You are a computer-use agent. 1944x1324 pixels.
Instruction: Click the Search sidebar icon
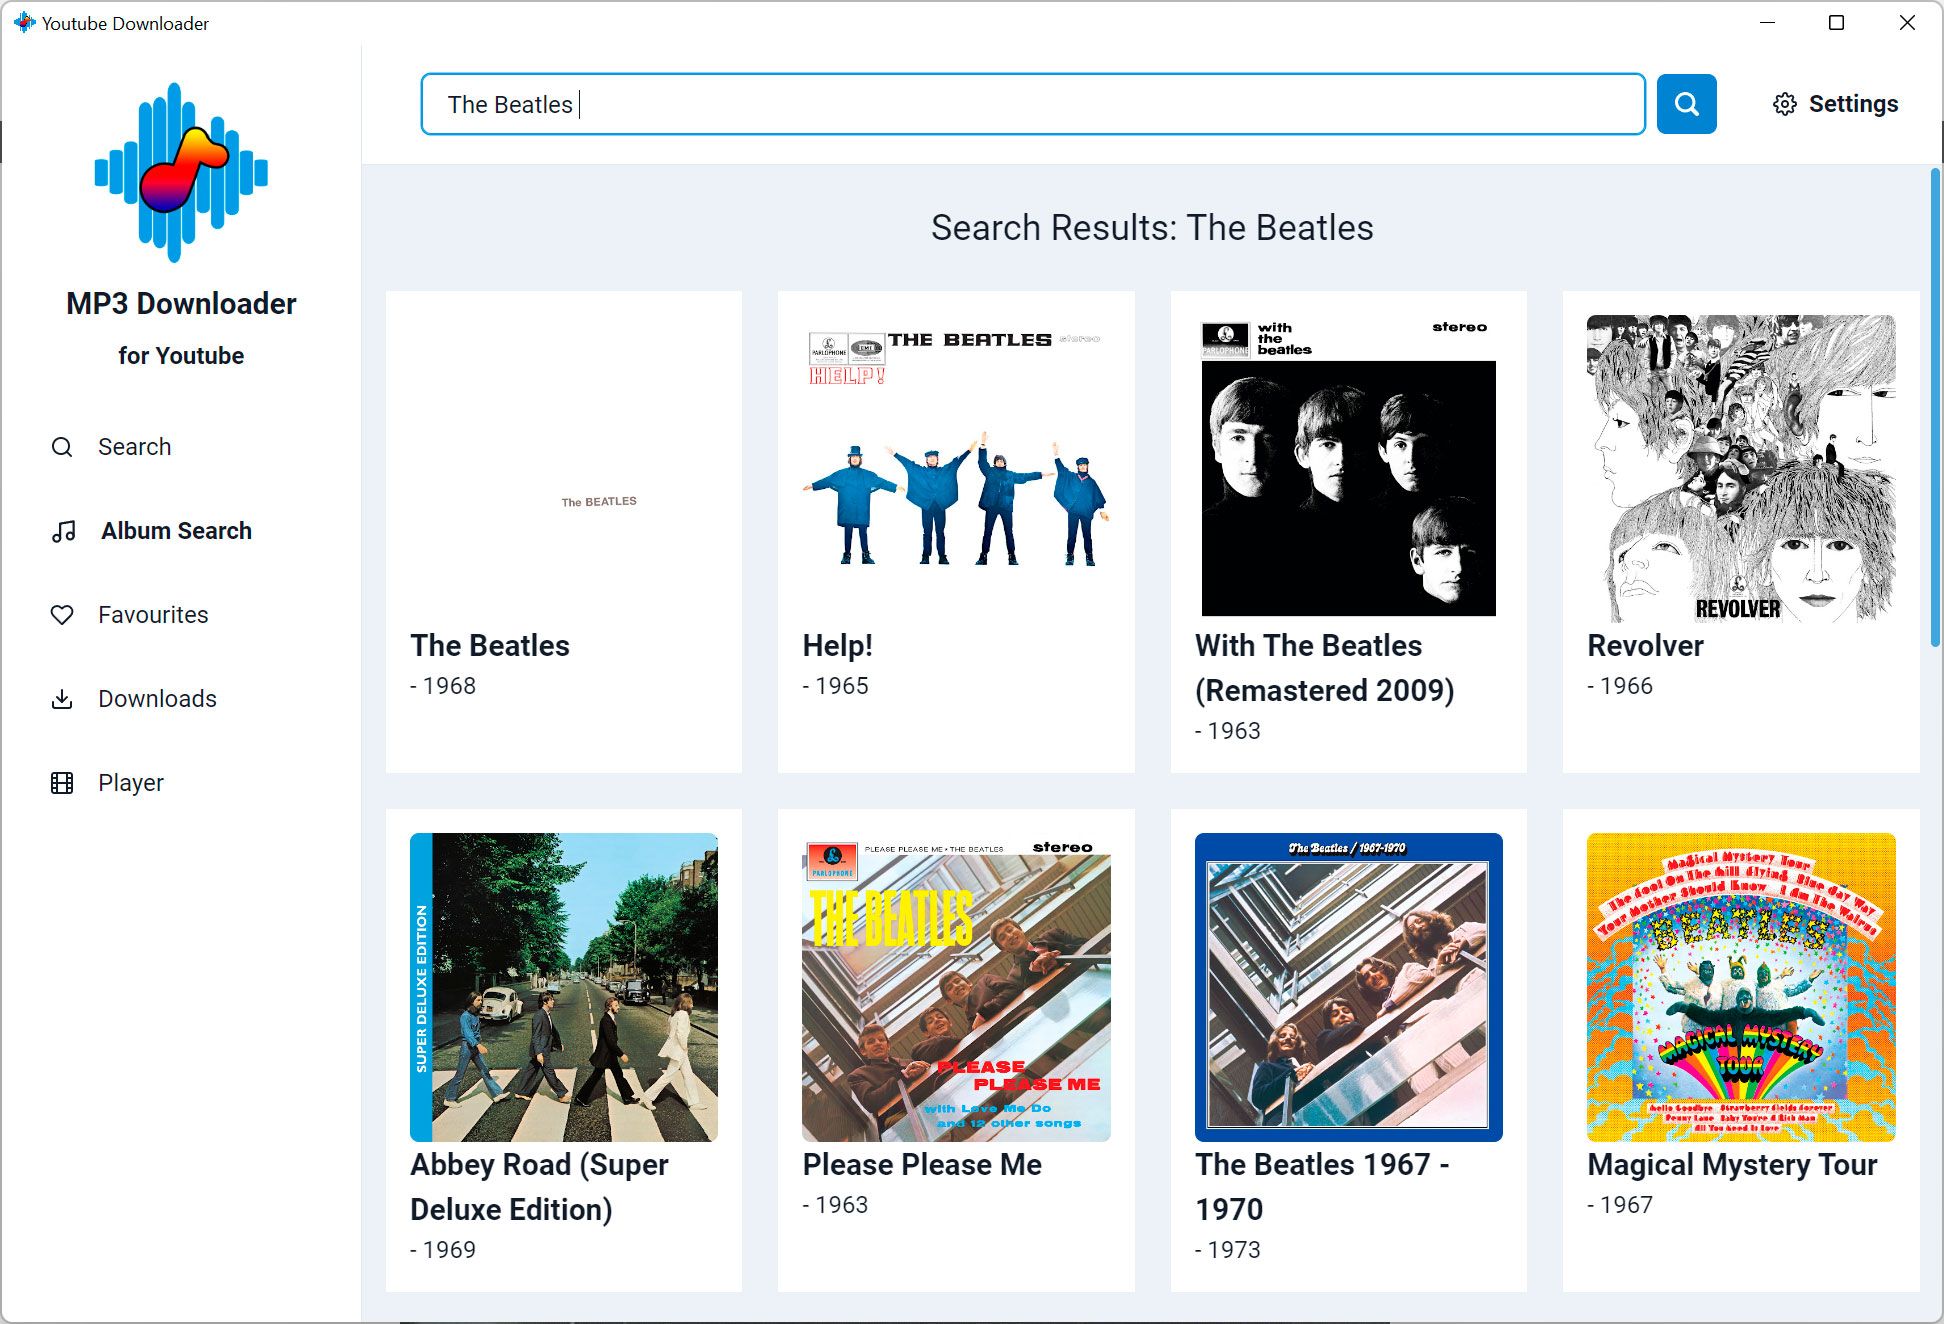62,446
